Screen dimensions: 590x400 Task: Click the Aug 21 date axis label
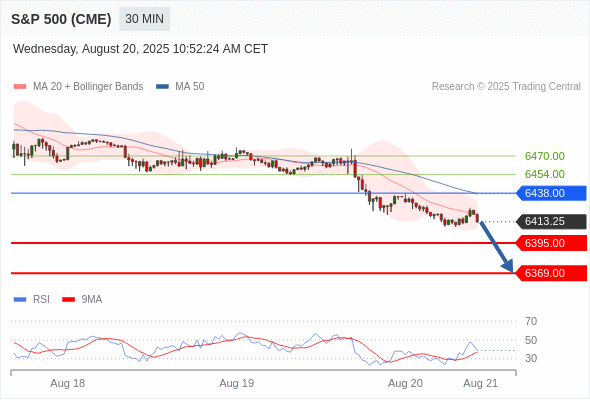481,383
